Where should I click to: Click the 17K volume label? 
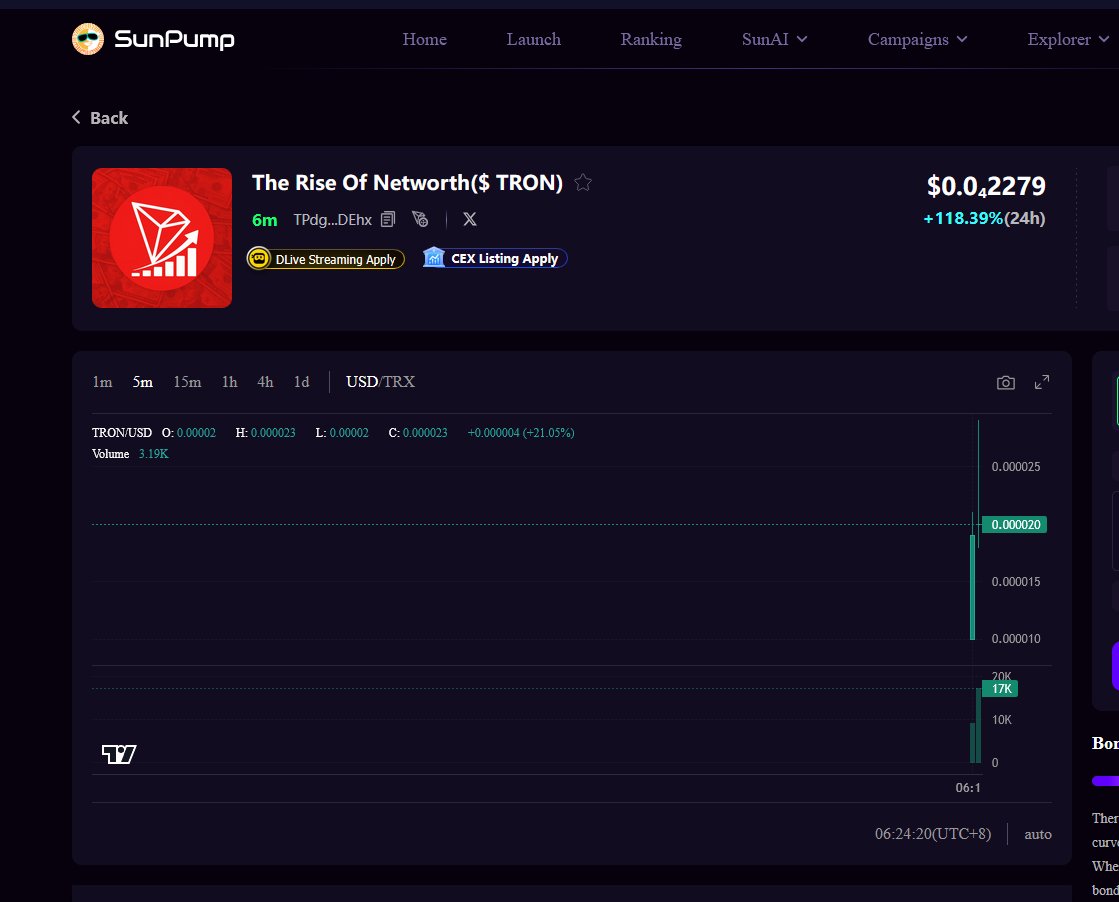point(1000,689)
